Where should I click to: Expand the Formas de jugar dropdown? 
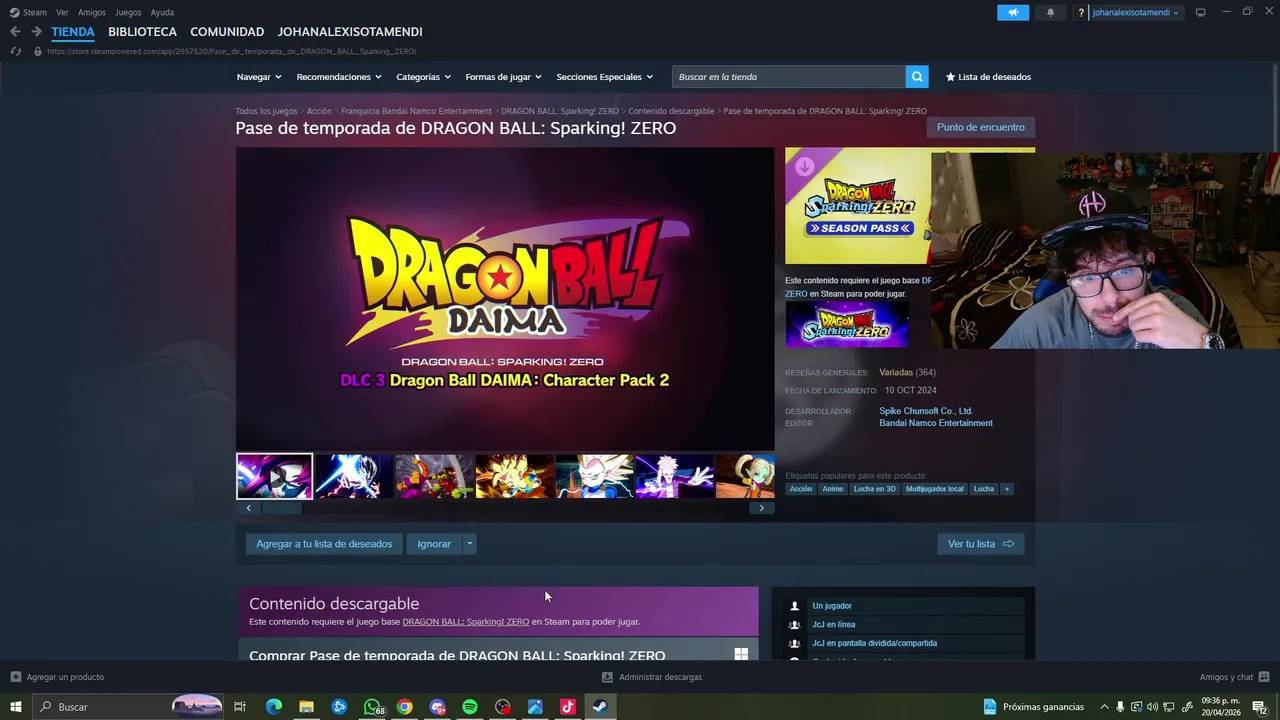point(503,77)
